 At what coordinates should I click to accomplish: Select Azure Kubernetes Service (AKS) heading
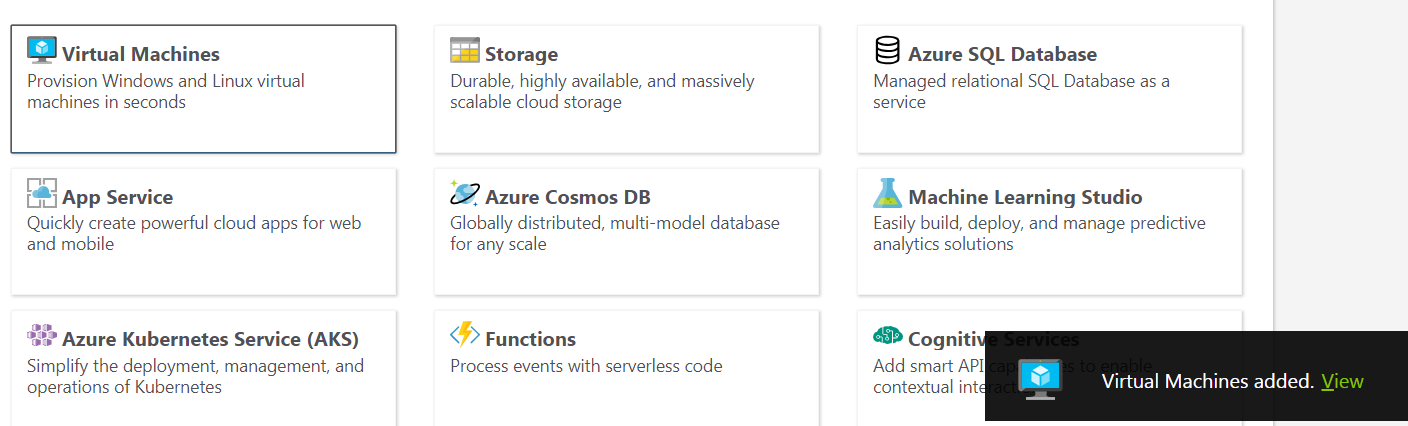point(210,339)
